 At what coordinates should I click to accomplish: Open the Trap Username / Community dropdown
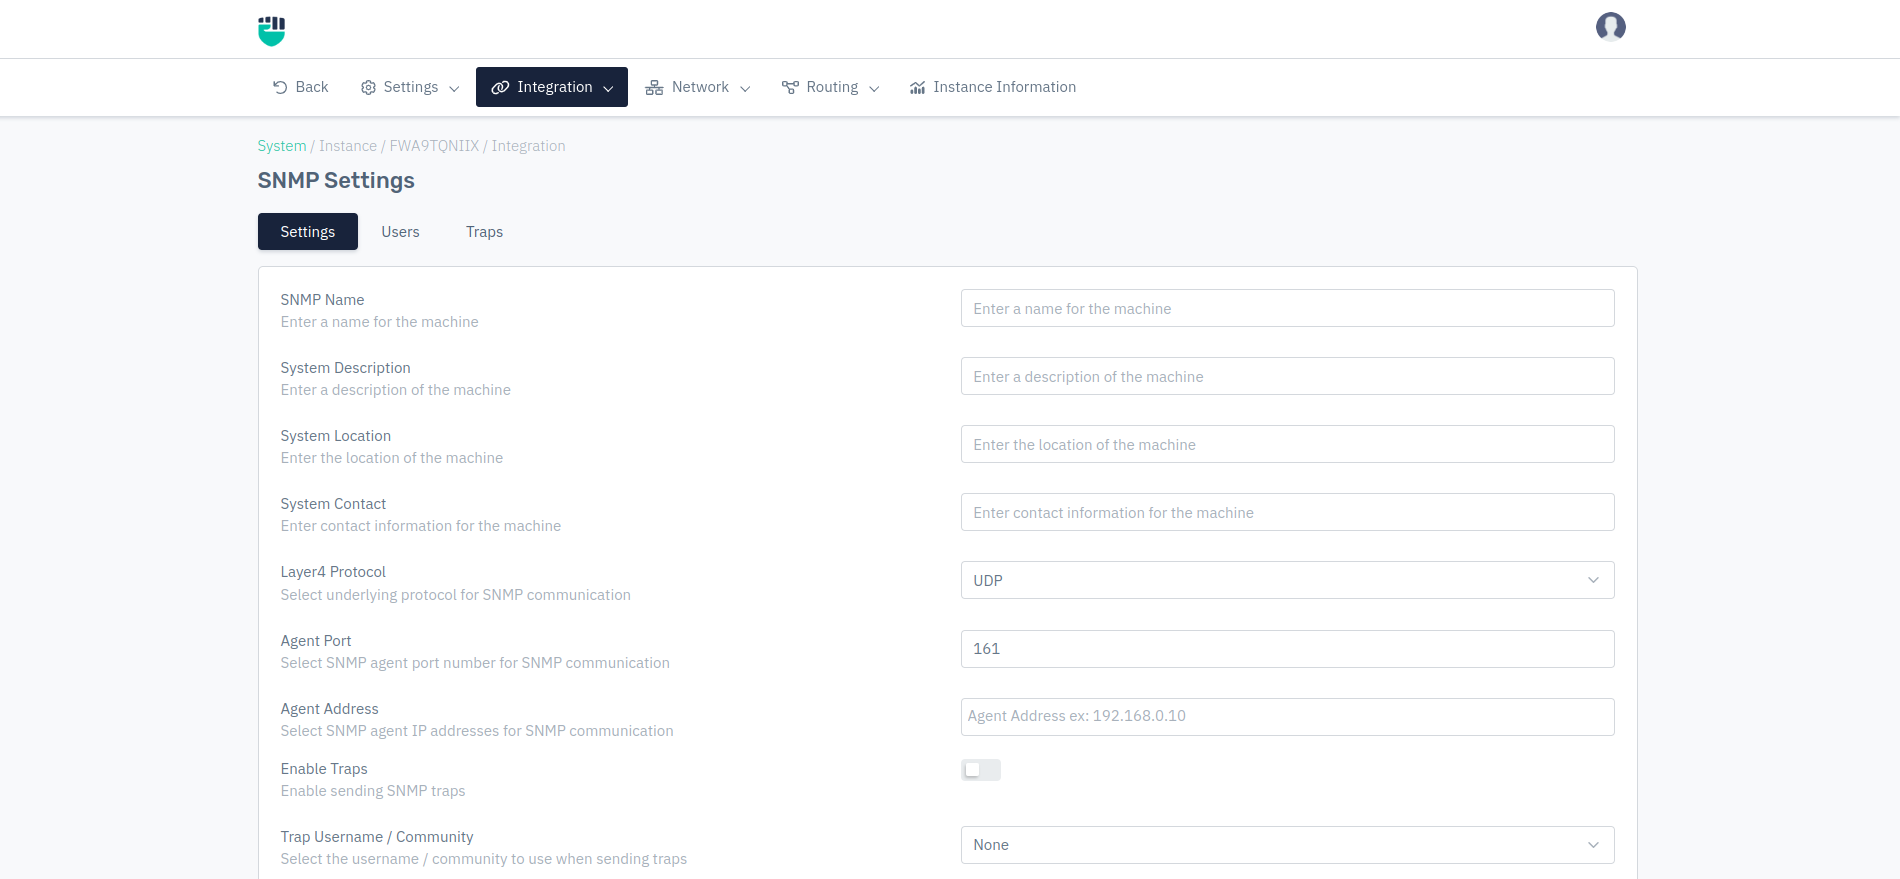pyautogui.click(x=1287, y=845)
